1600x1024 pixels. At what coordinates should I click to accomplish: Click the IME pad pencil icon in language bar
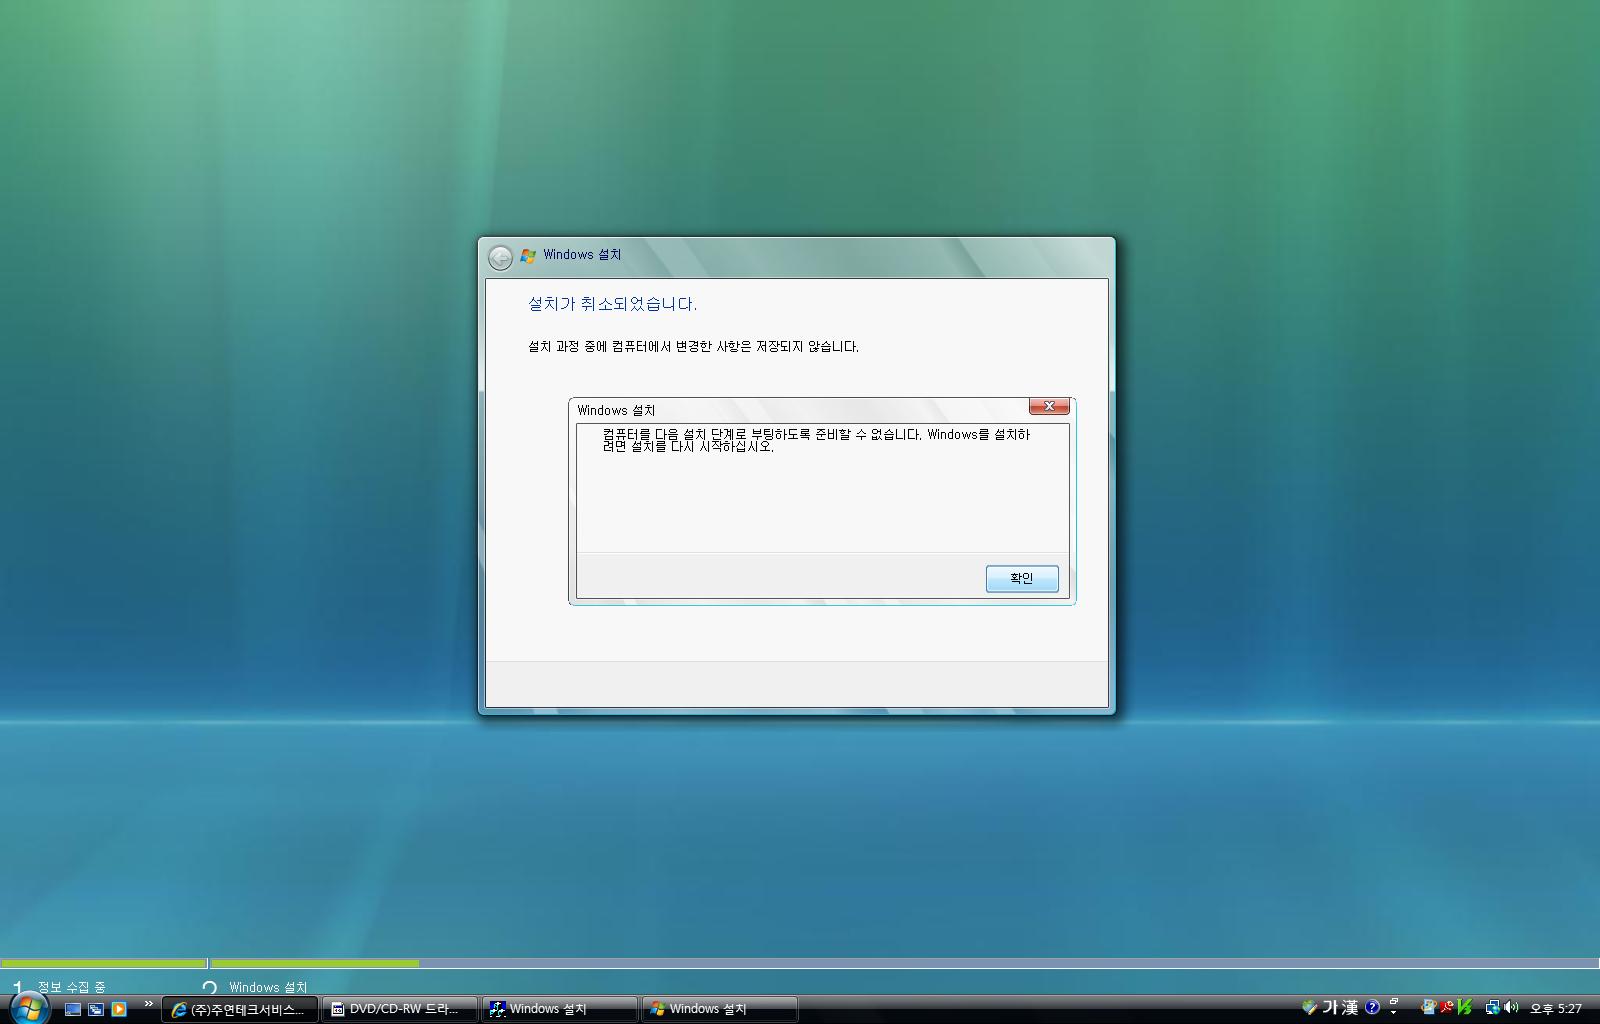pyautogui.click(x=1310, y=1007)
